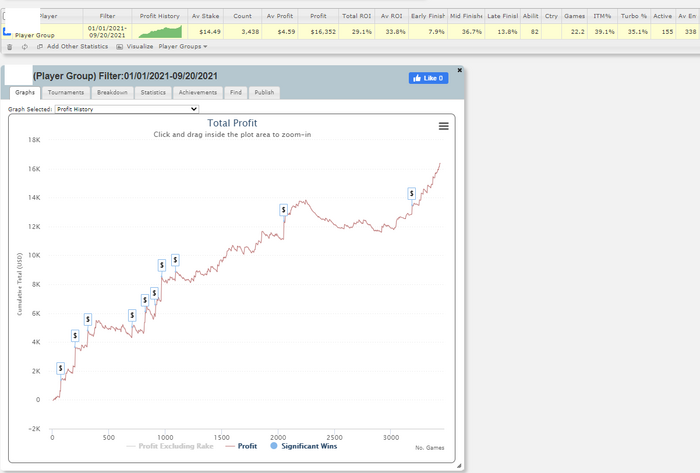Use the panel resize handle at bottom corner
The width and height of the screenshot is (700, 473).
click(x=458, y=465)
